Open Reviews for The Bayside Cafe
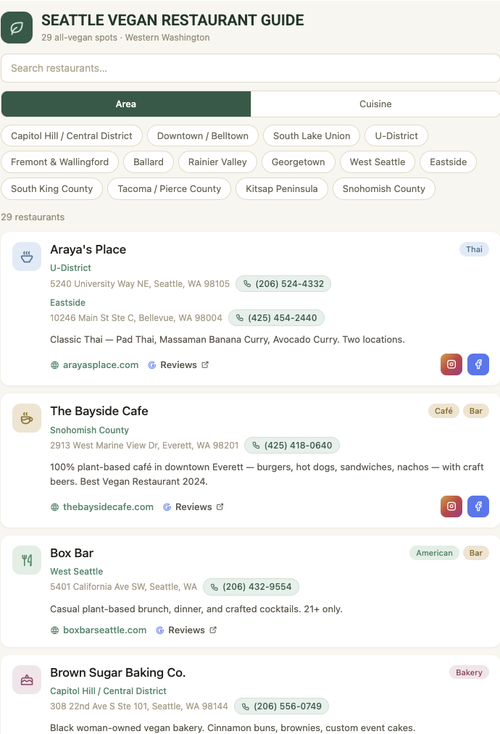Image resolution: width=500 pixels, height=734 pixels. (x=193, y=507)
